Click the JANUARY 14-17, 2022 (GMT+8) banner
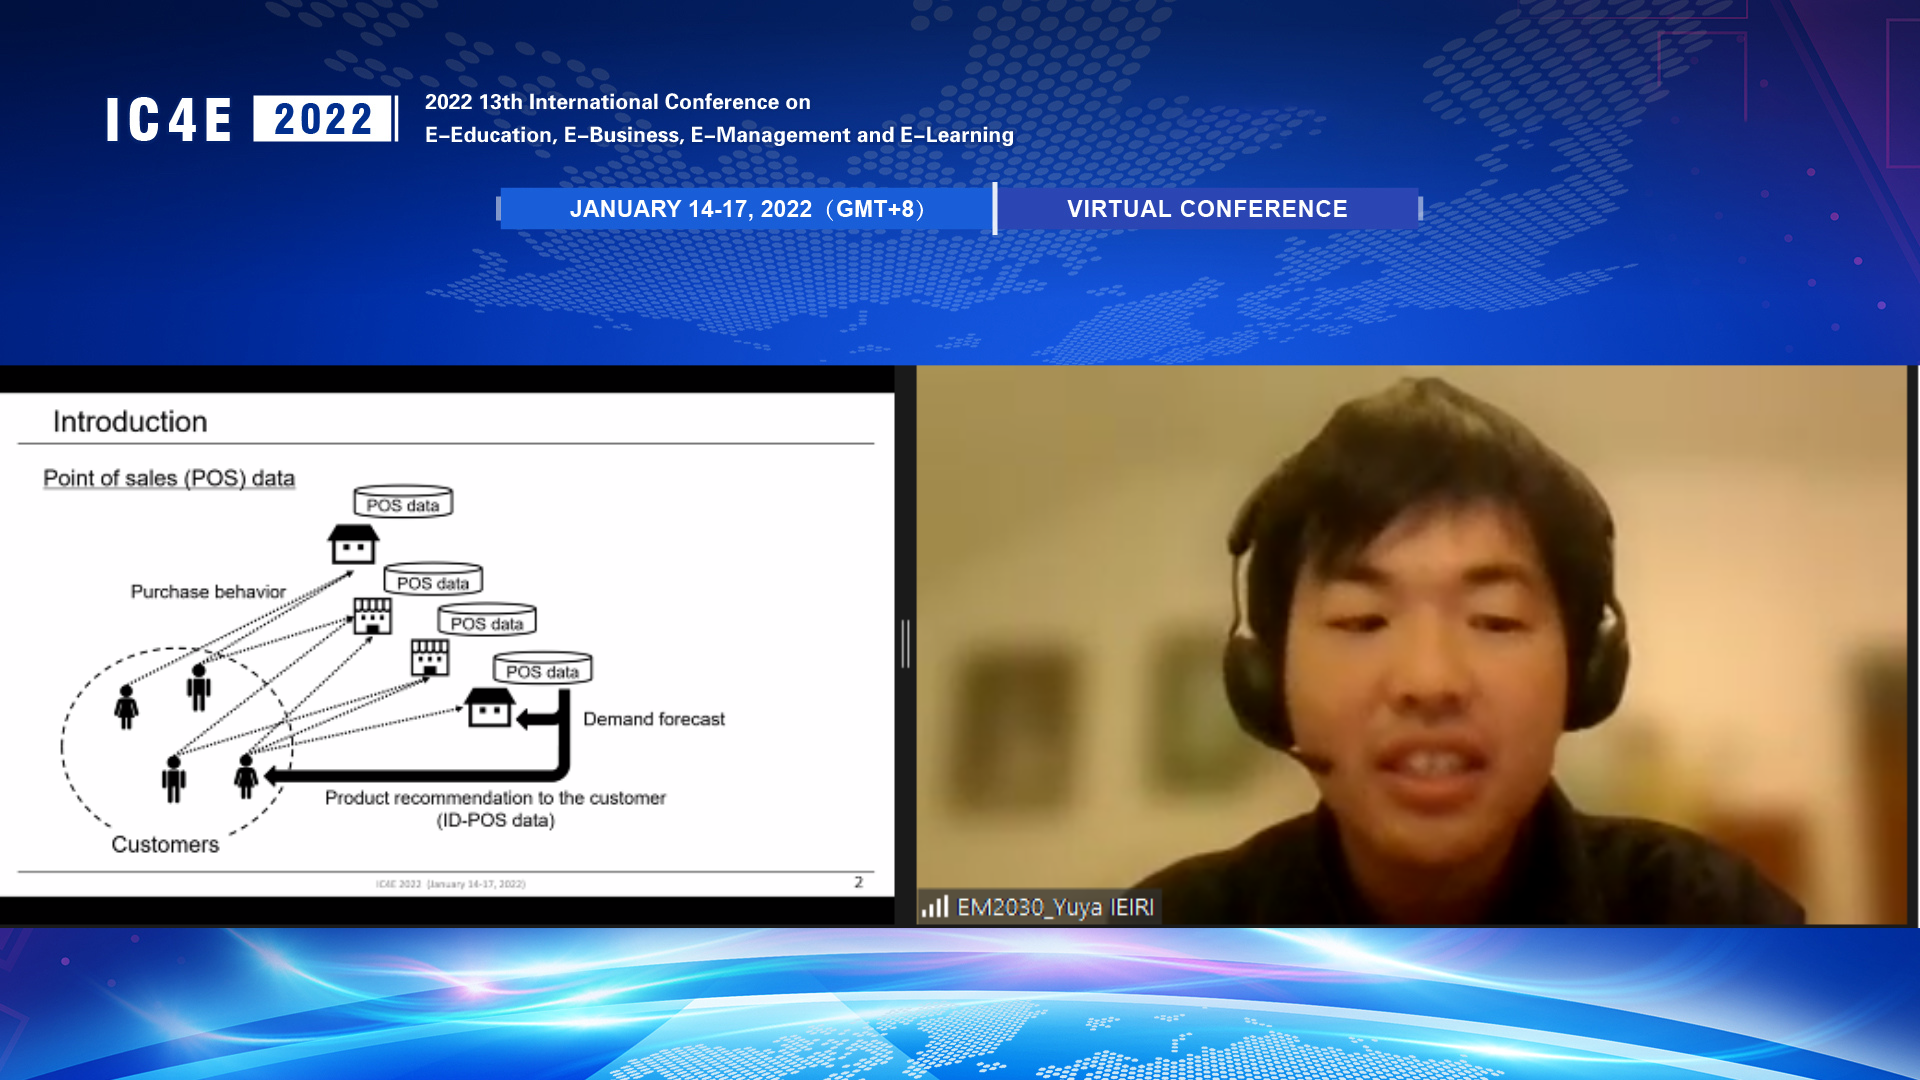Viewport: 1920px width, 1080px height. point(746,209)
